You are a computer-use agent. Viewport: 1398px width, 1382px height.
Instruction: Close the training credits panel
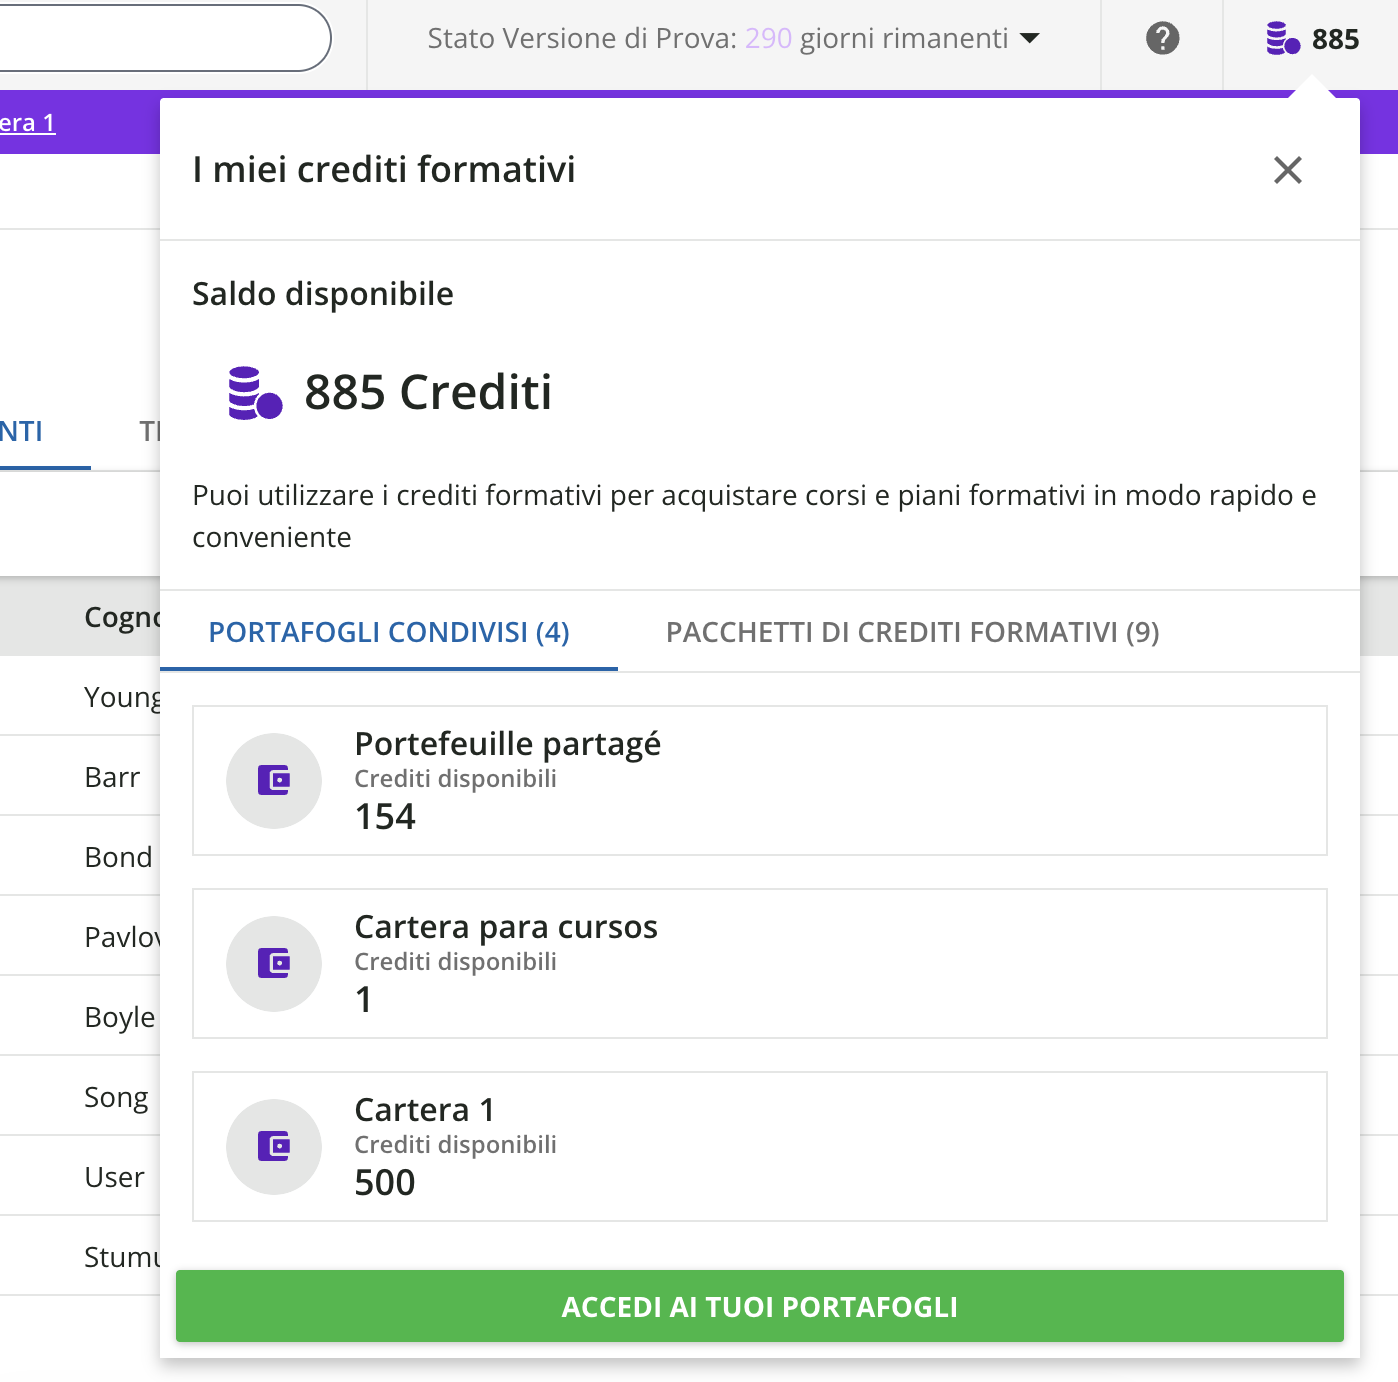(1287, 170)
